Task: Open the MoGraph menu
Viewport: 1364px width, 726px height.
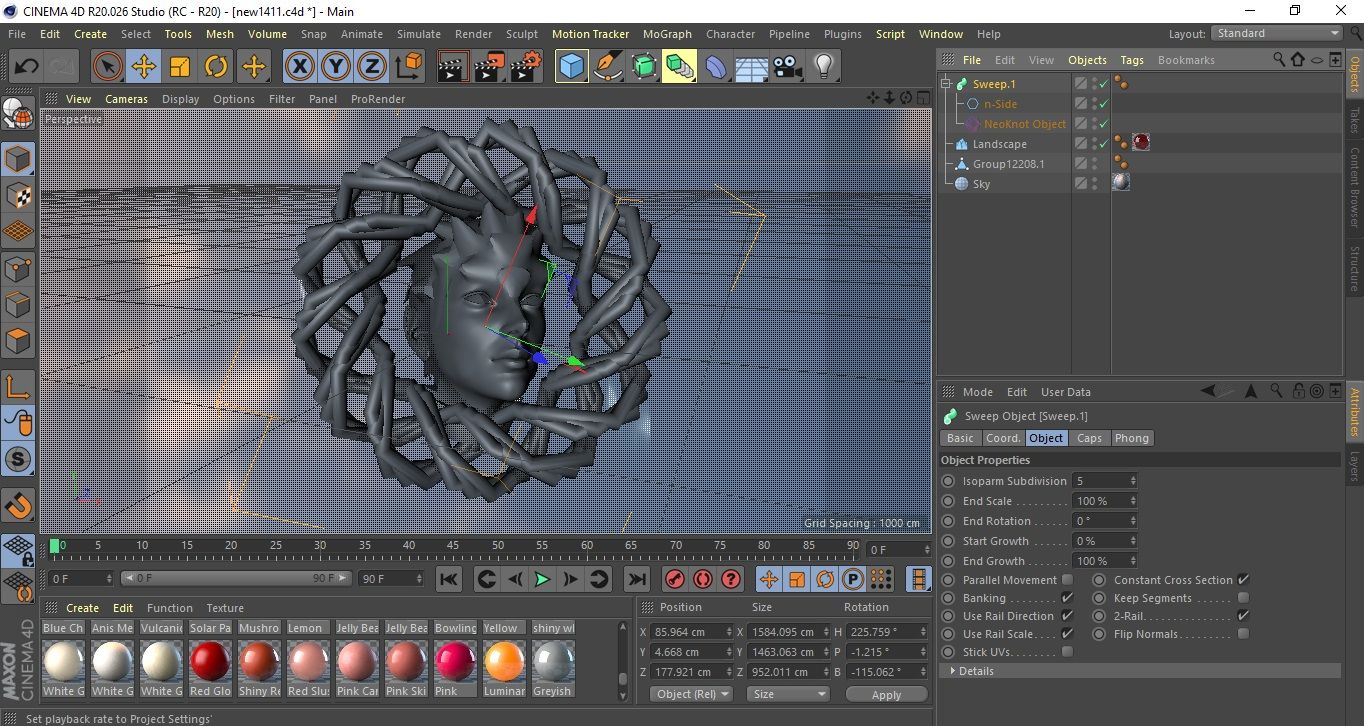Action: [x=667, y=34]
